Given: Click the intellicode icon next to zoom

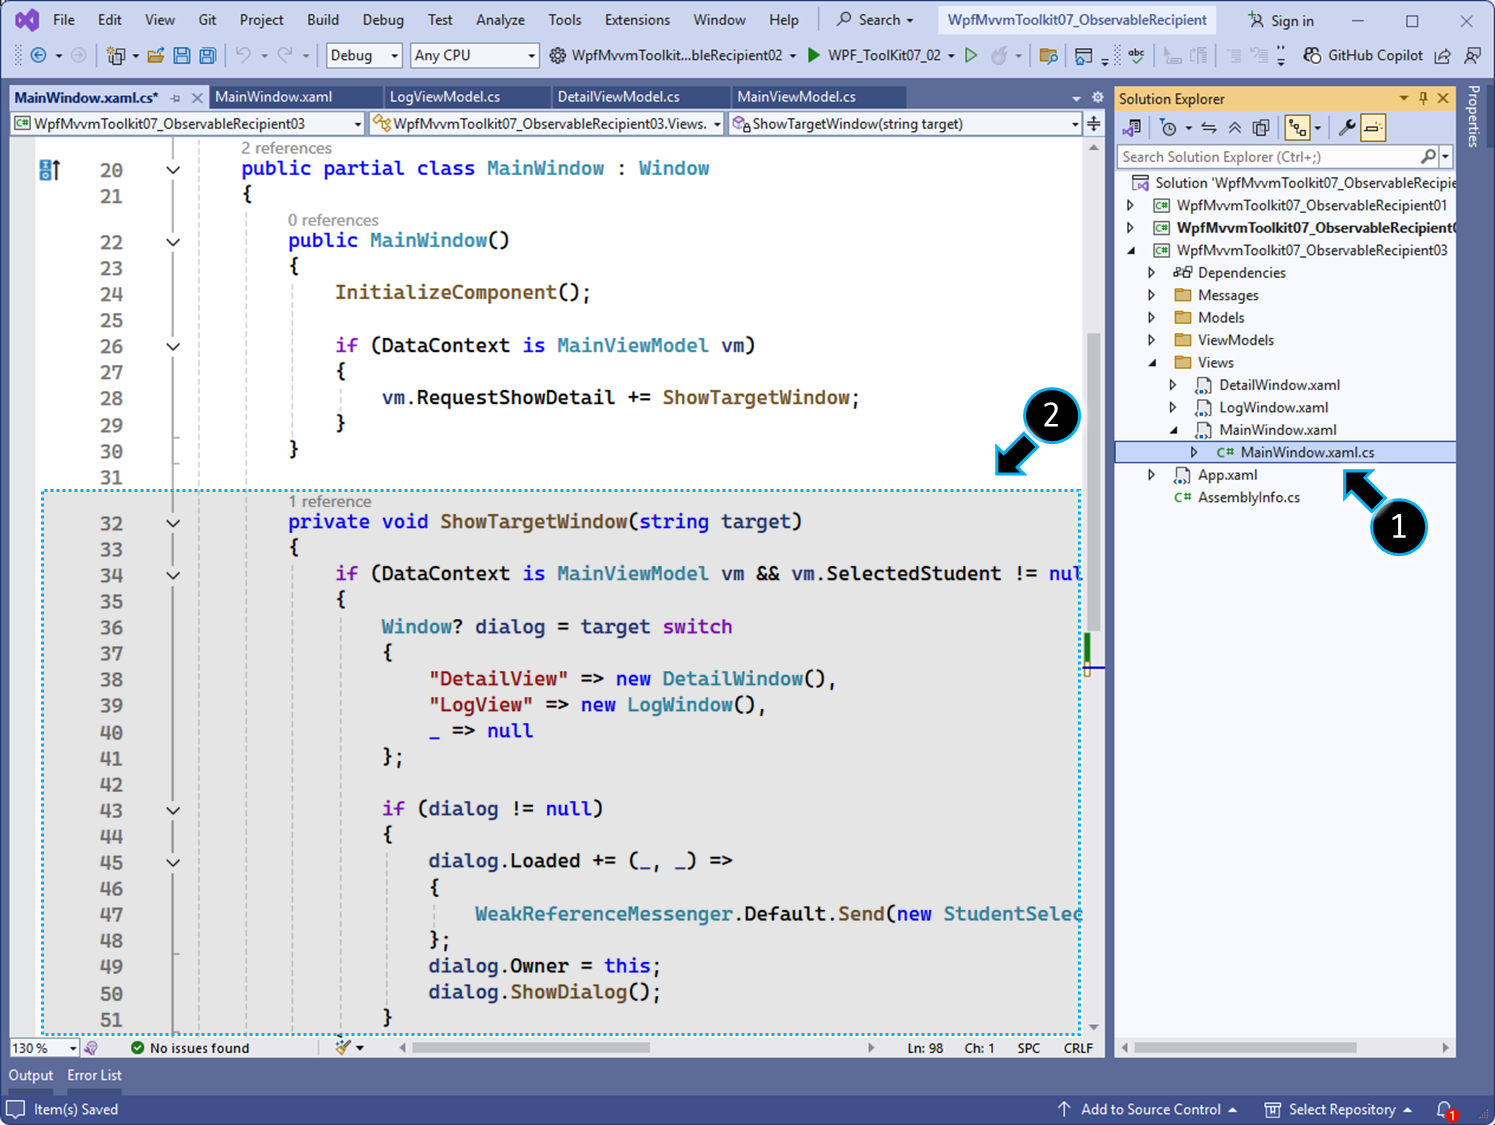Looking at the screenshot, I should pos(92,1048).
